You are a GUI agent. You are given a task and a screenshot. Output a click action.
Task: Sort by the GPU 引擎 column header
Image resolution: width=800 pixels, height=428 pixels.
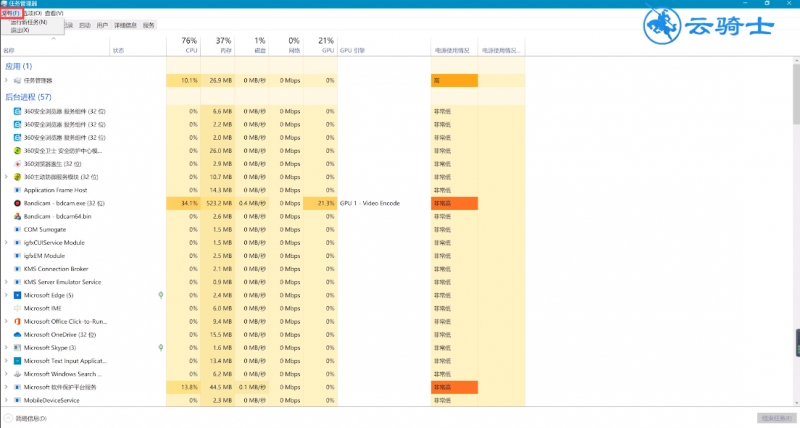coord(384,45)
